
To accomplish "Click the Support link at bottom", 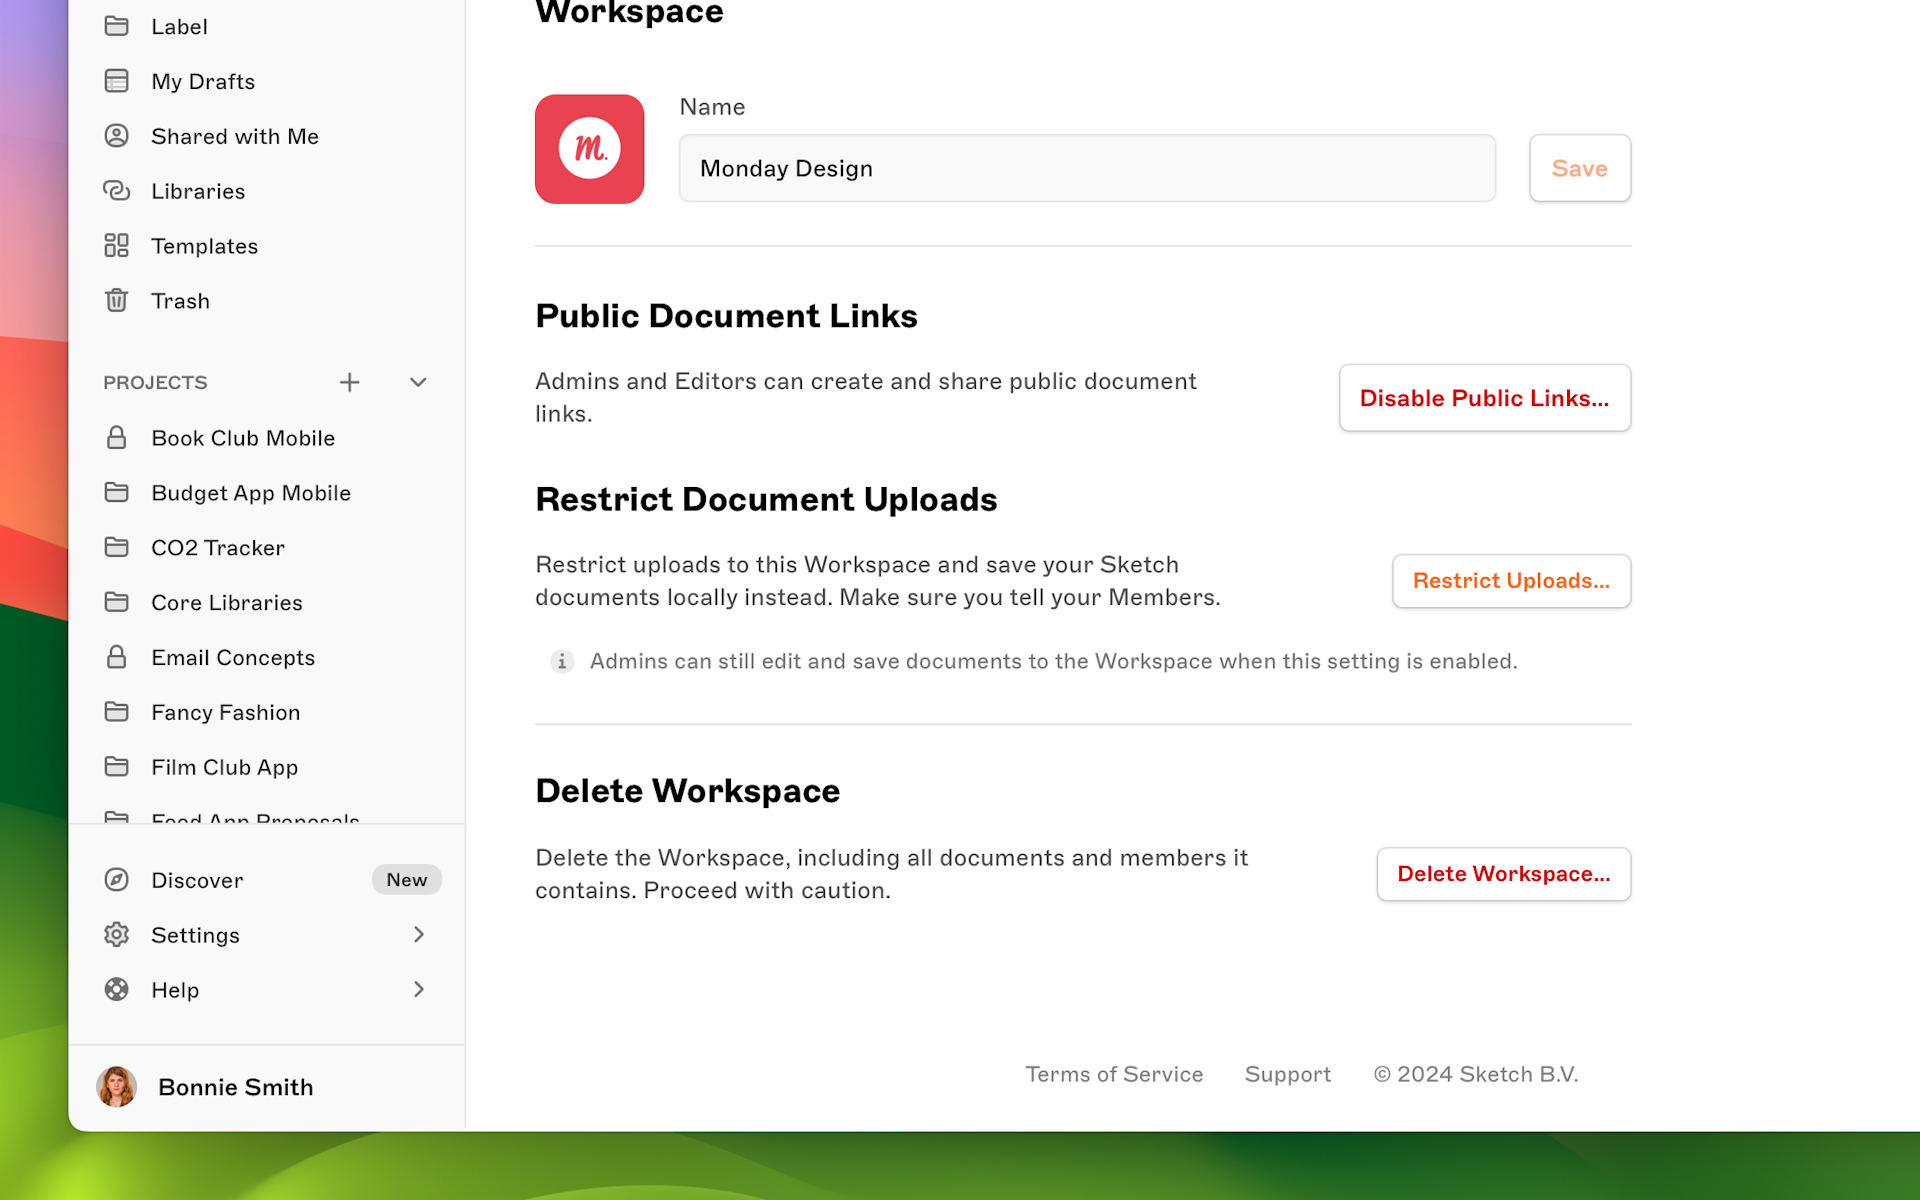I will pos(1288,1074).
